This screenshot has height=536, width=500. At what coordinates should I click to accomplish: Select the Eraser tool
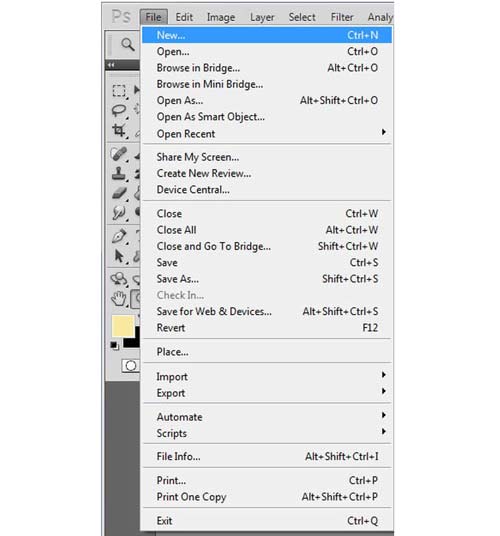point(119,193)
